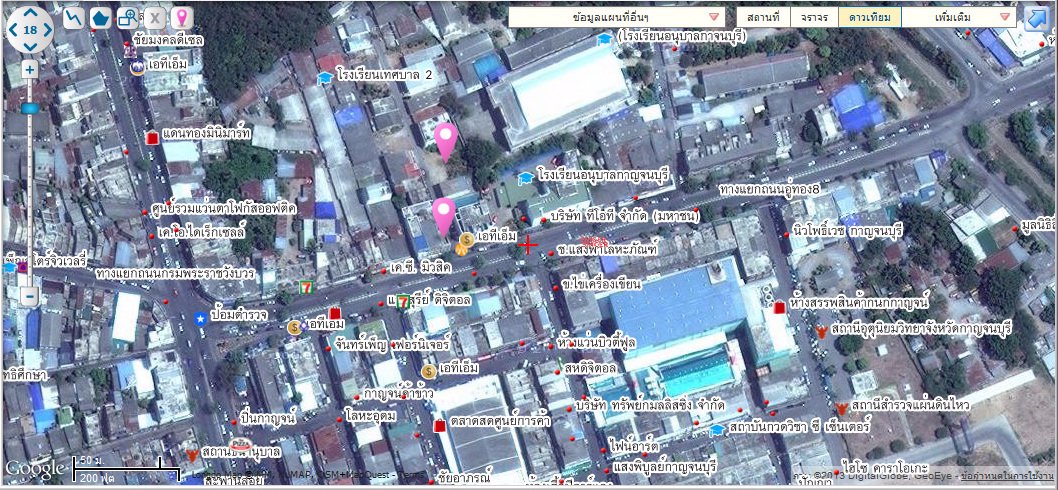Select the pink place-marker tool in toolbar
Image resolution: width=1058 pixels, height=490 pixels.
[181, 18]
